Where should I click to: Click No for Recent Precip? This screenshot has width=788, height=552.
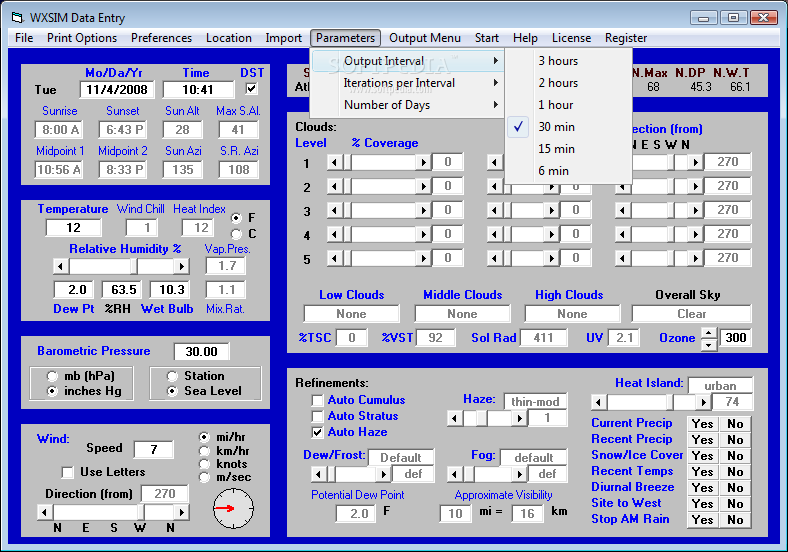pyautogui.click(x=735, y=440)
